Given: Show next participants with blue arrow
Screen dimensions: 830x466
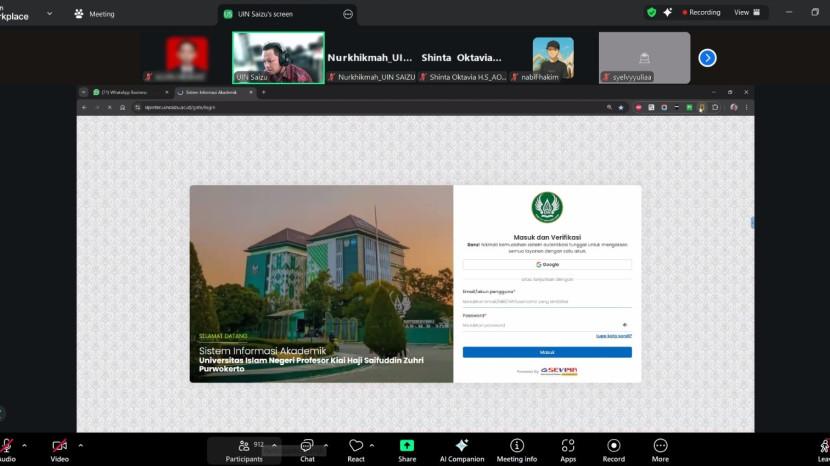Looking at the screenshot, I should pyautogui.click(x=707, y=58).
